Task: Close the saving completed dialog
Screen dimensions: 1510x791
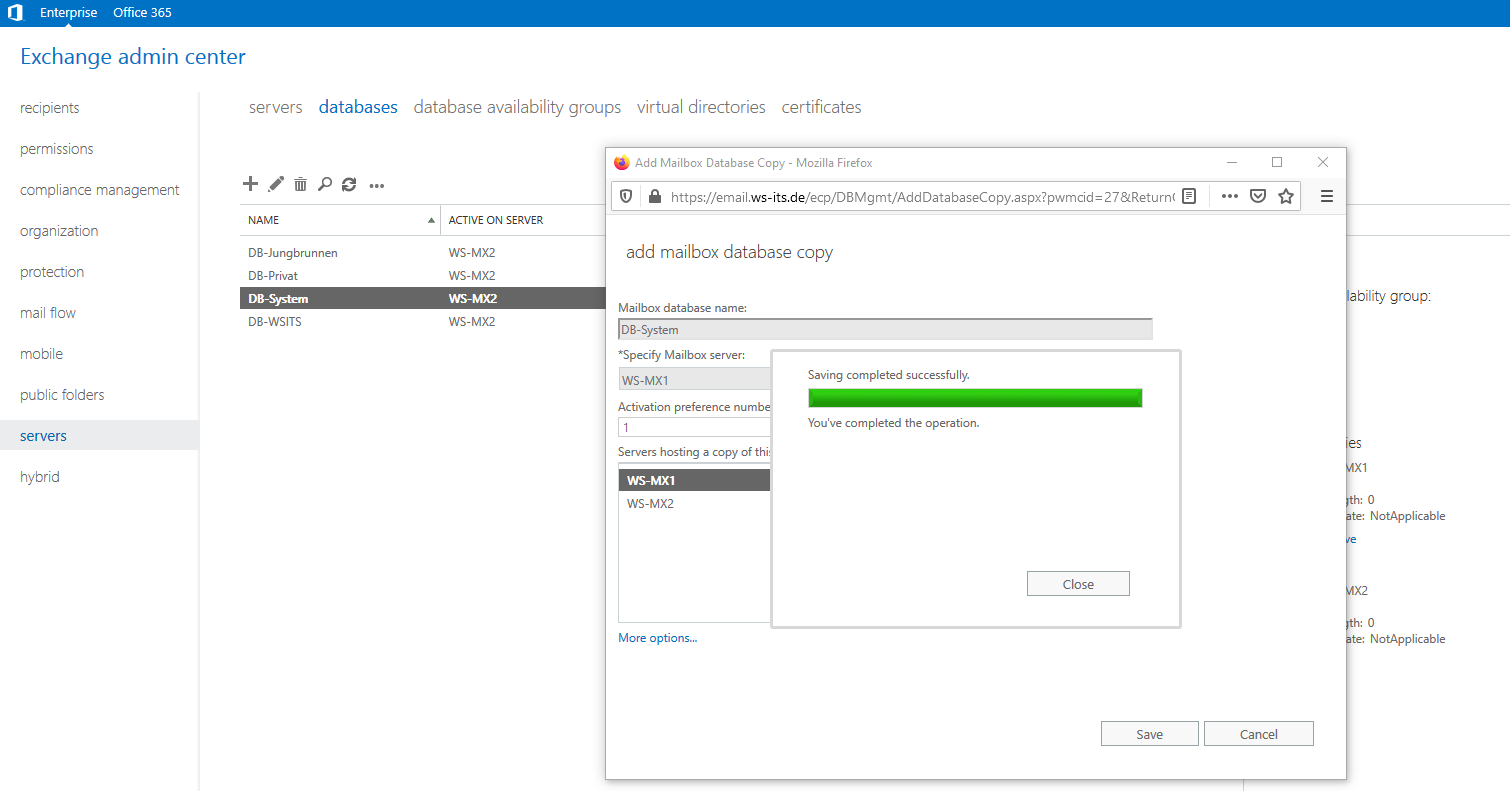Action: coord(1078,584)
